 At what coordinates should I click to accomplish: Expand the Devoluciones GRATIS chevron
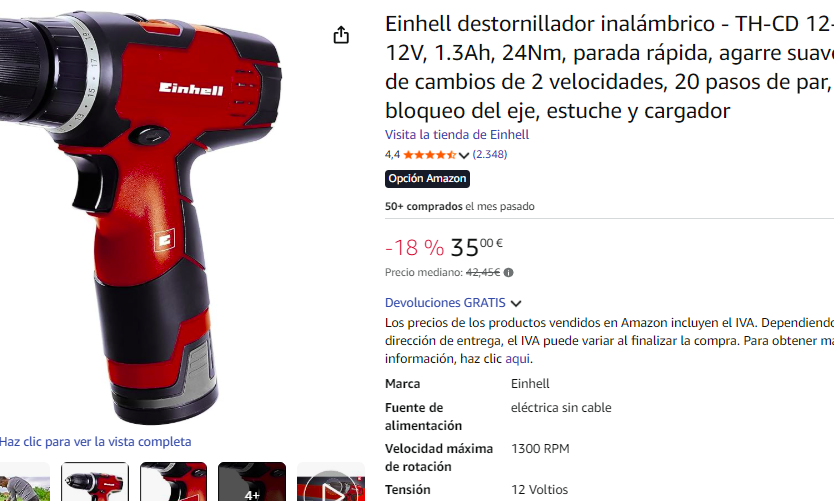pyautogui.click(x=516, y=304)
